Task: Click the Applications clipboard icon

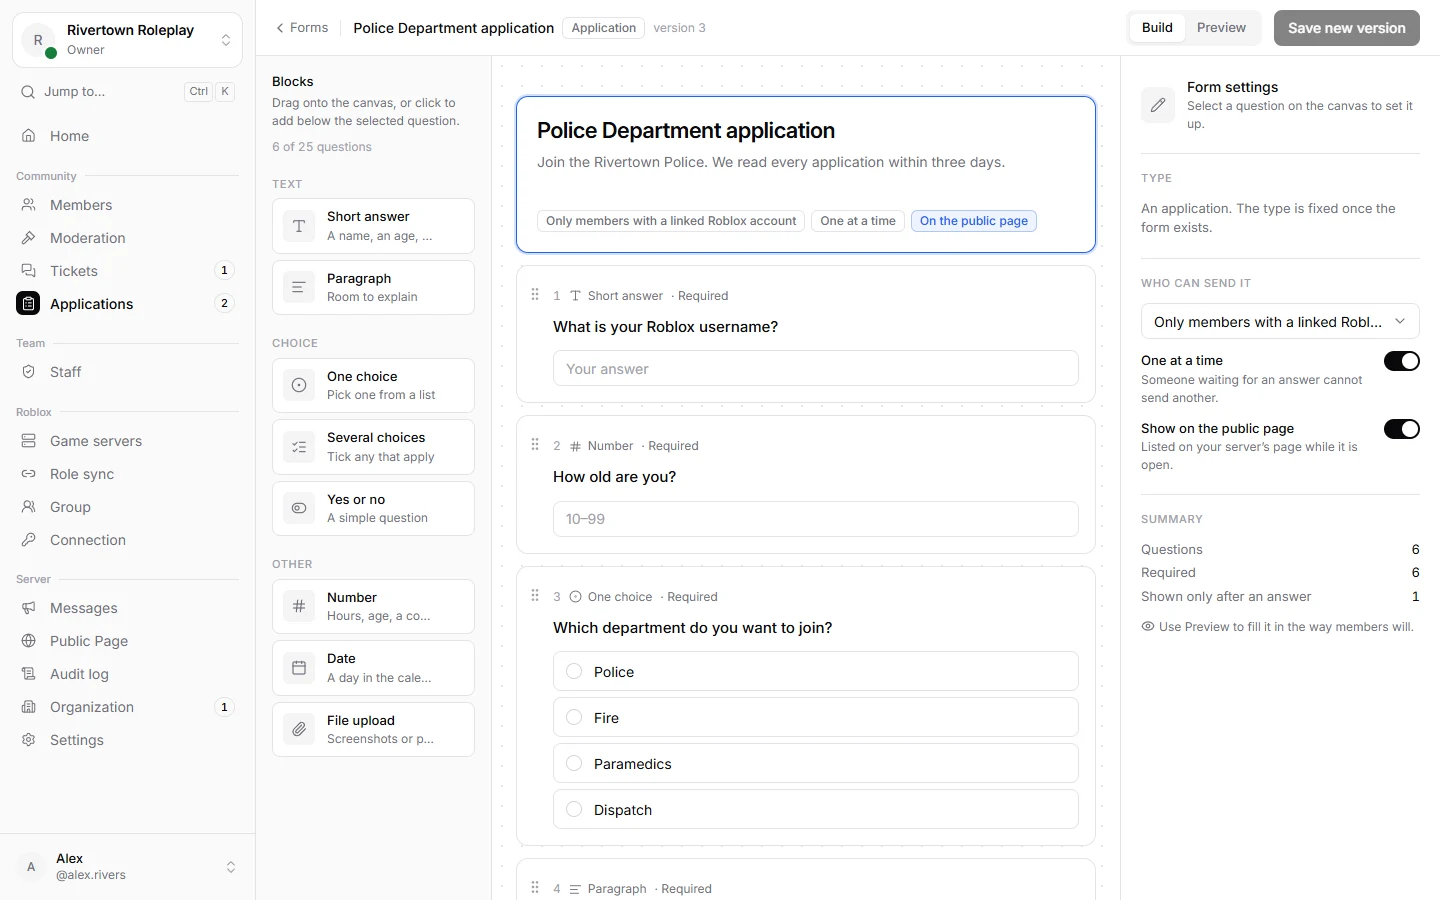Action: [29, 304]
